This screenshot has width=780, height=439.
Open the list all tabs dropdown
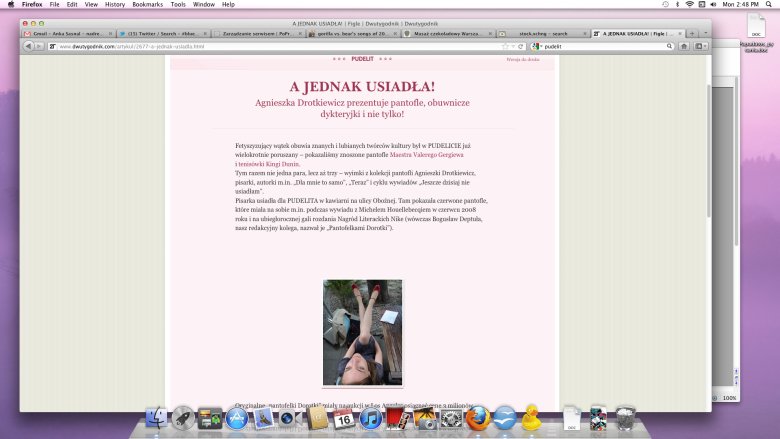[705, 33]
